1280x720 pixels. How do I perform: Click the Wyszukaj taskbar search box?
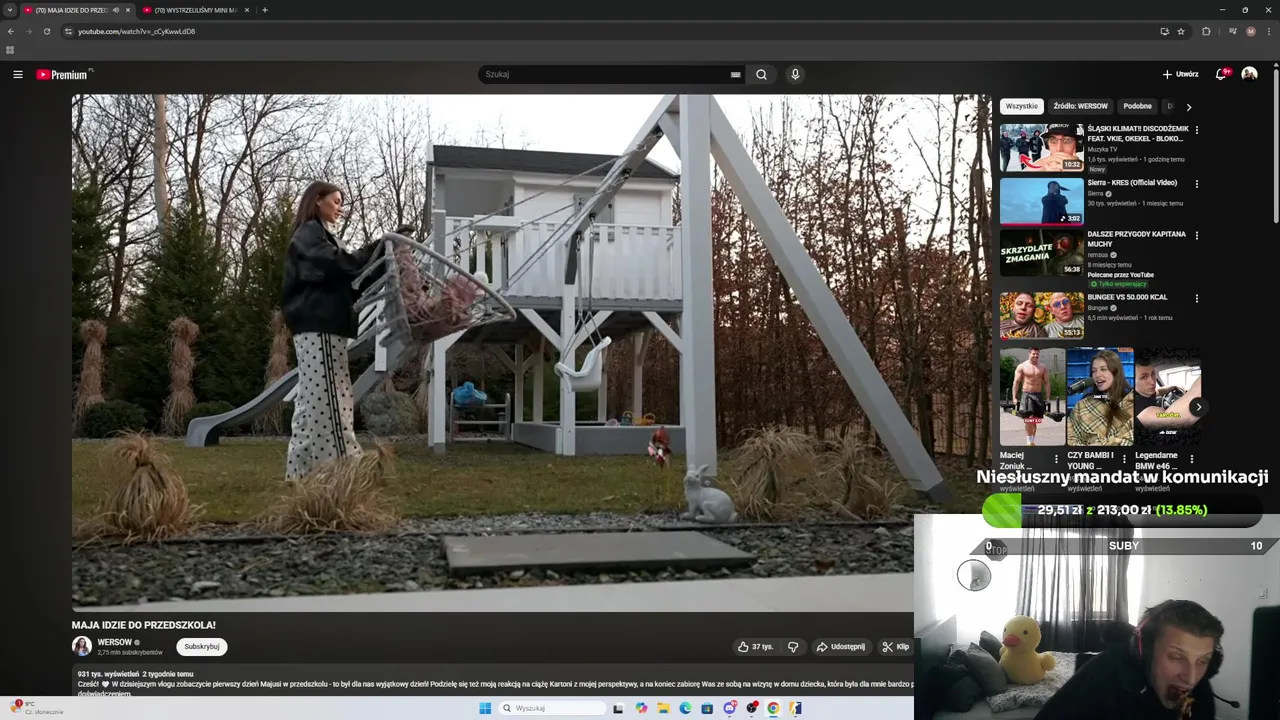[x=553, y=708]
